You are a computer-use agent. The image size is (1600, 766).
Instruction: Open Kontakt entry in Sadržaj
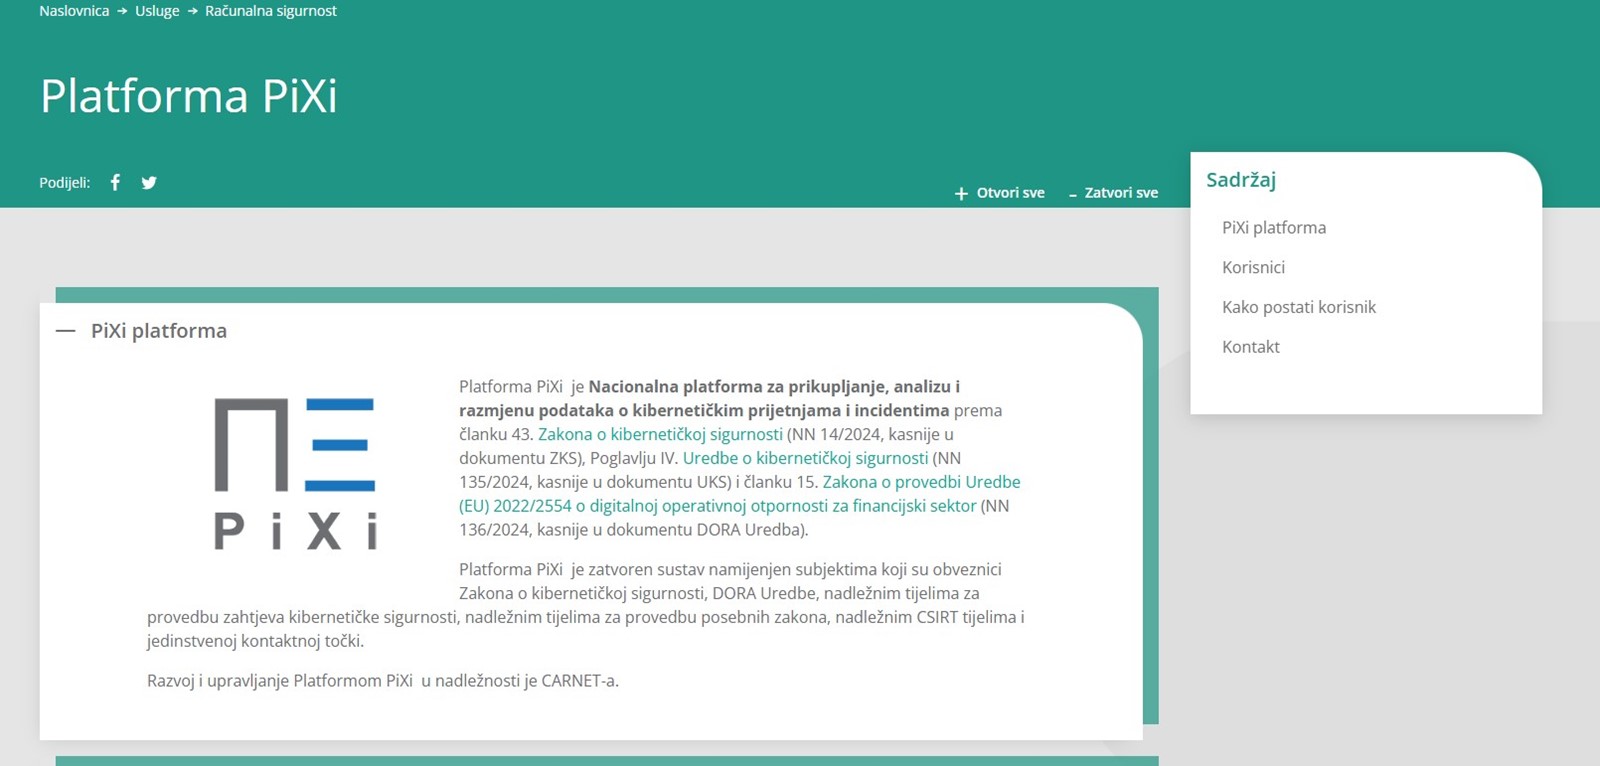1251,347
